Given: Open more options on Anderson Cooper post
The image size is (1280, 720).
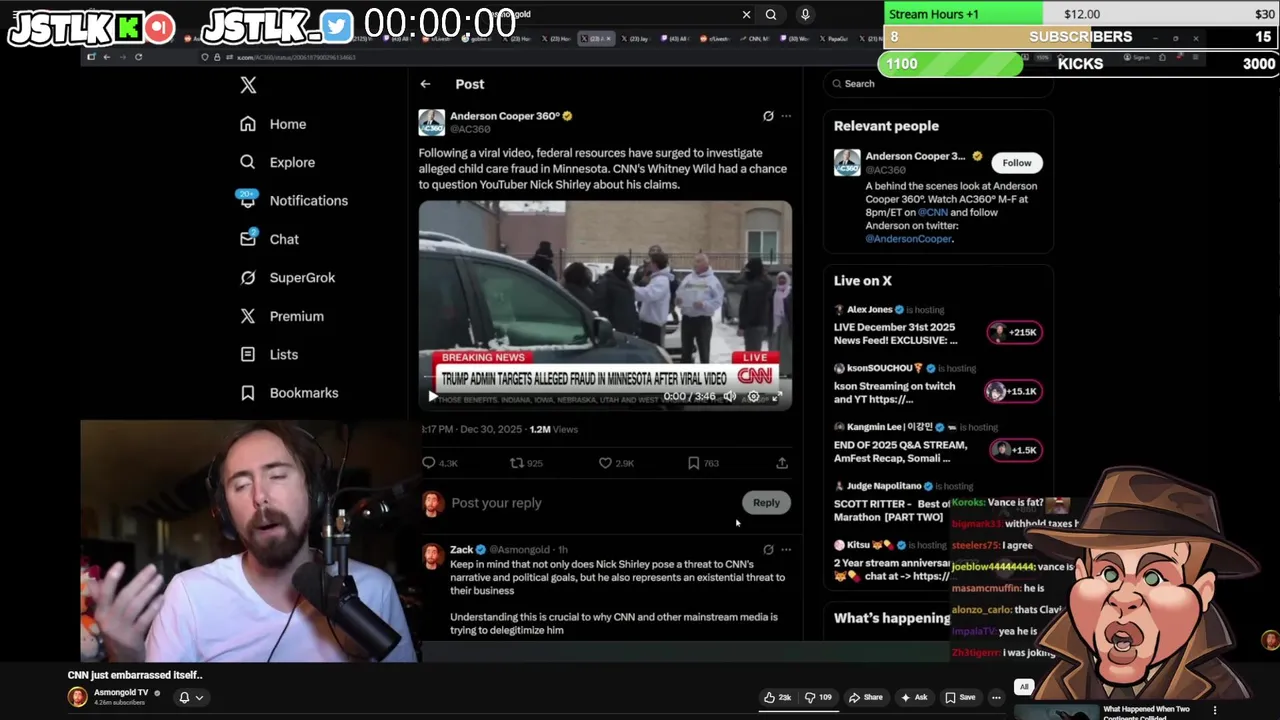Looking at the screenshot, I should tap(786, 116).
